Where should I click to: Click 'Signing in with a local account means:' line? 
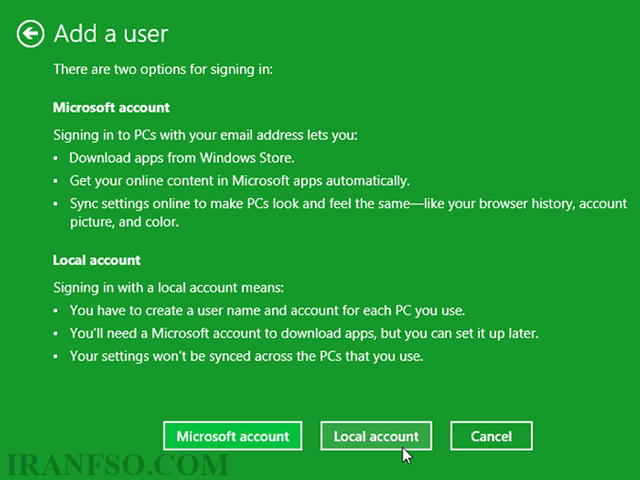[169, 288]
